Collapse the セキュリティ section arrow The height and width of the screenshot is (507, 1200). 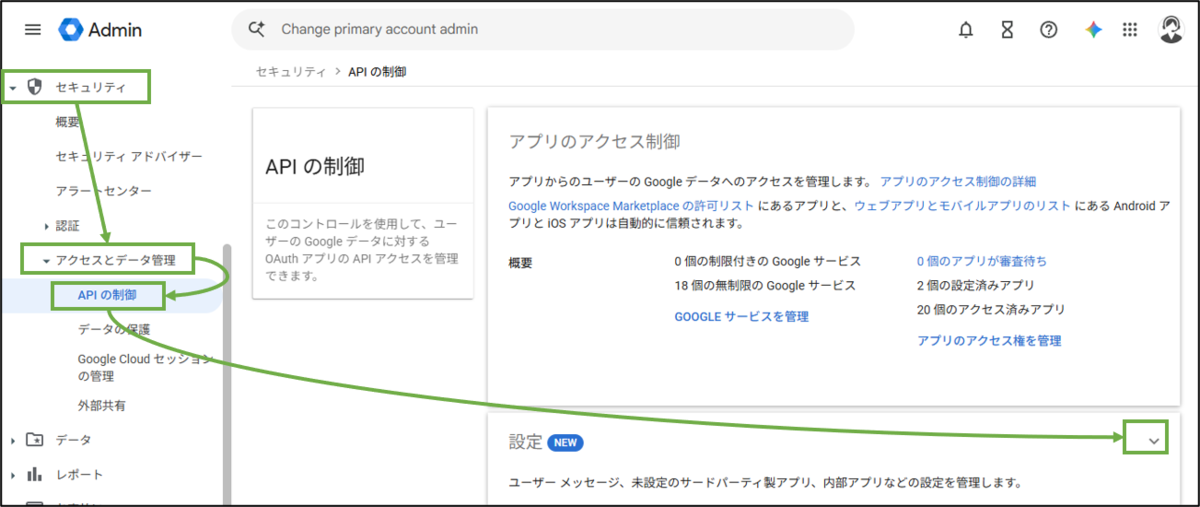(x=13, y=88)
